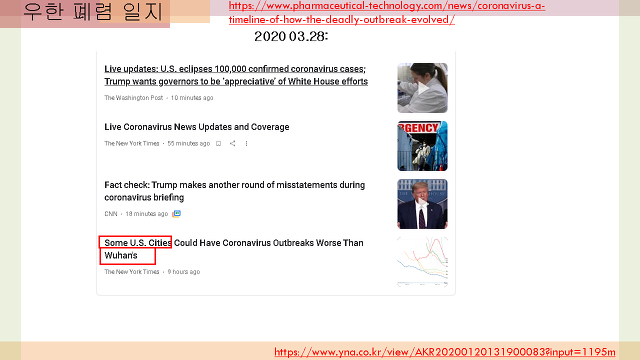Click the 18 minutes ago timestamp
This screenshot has width=640, height=360.
(147, 213)
